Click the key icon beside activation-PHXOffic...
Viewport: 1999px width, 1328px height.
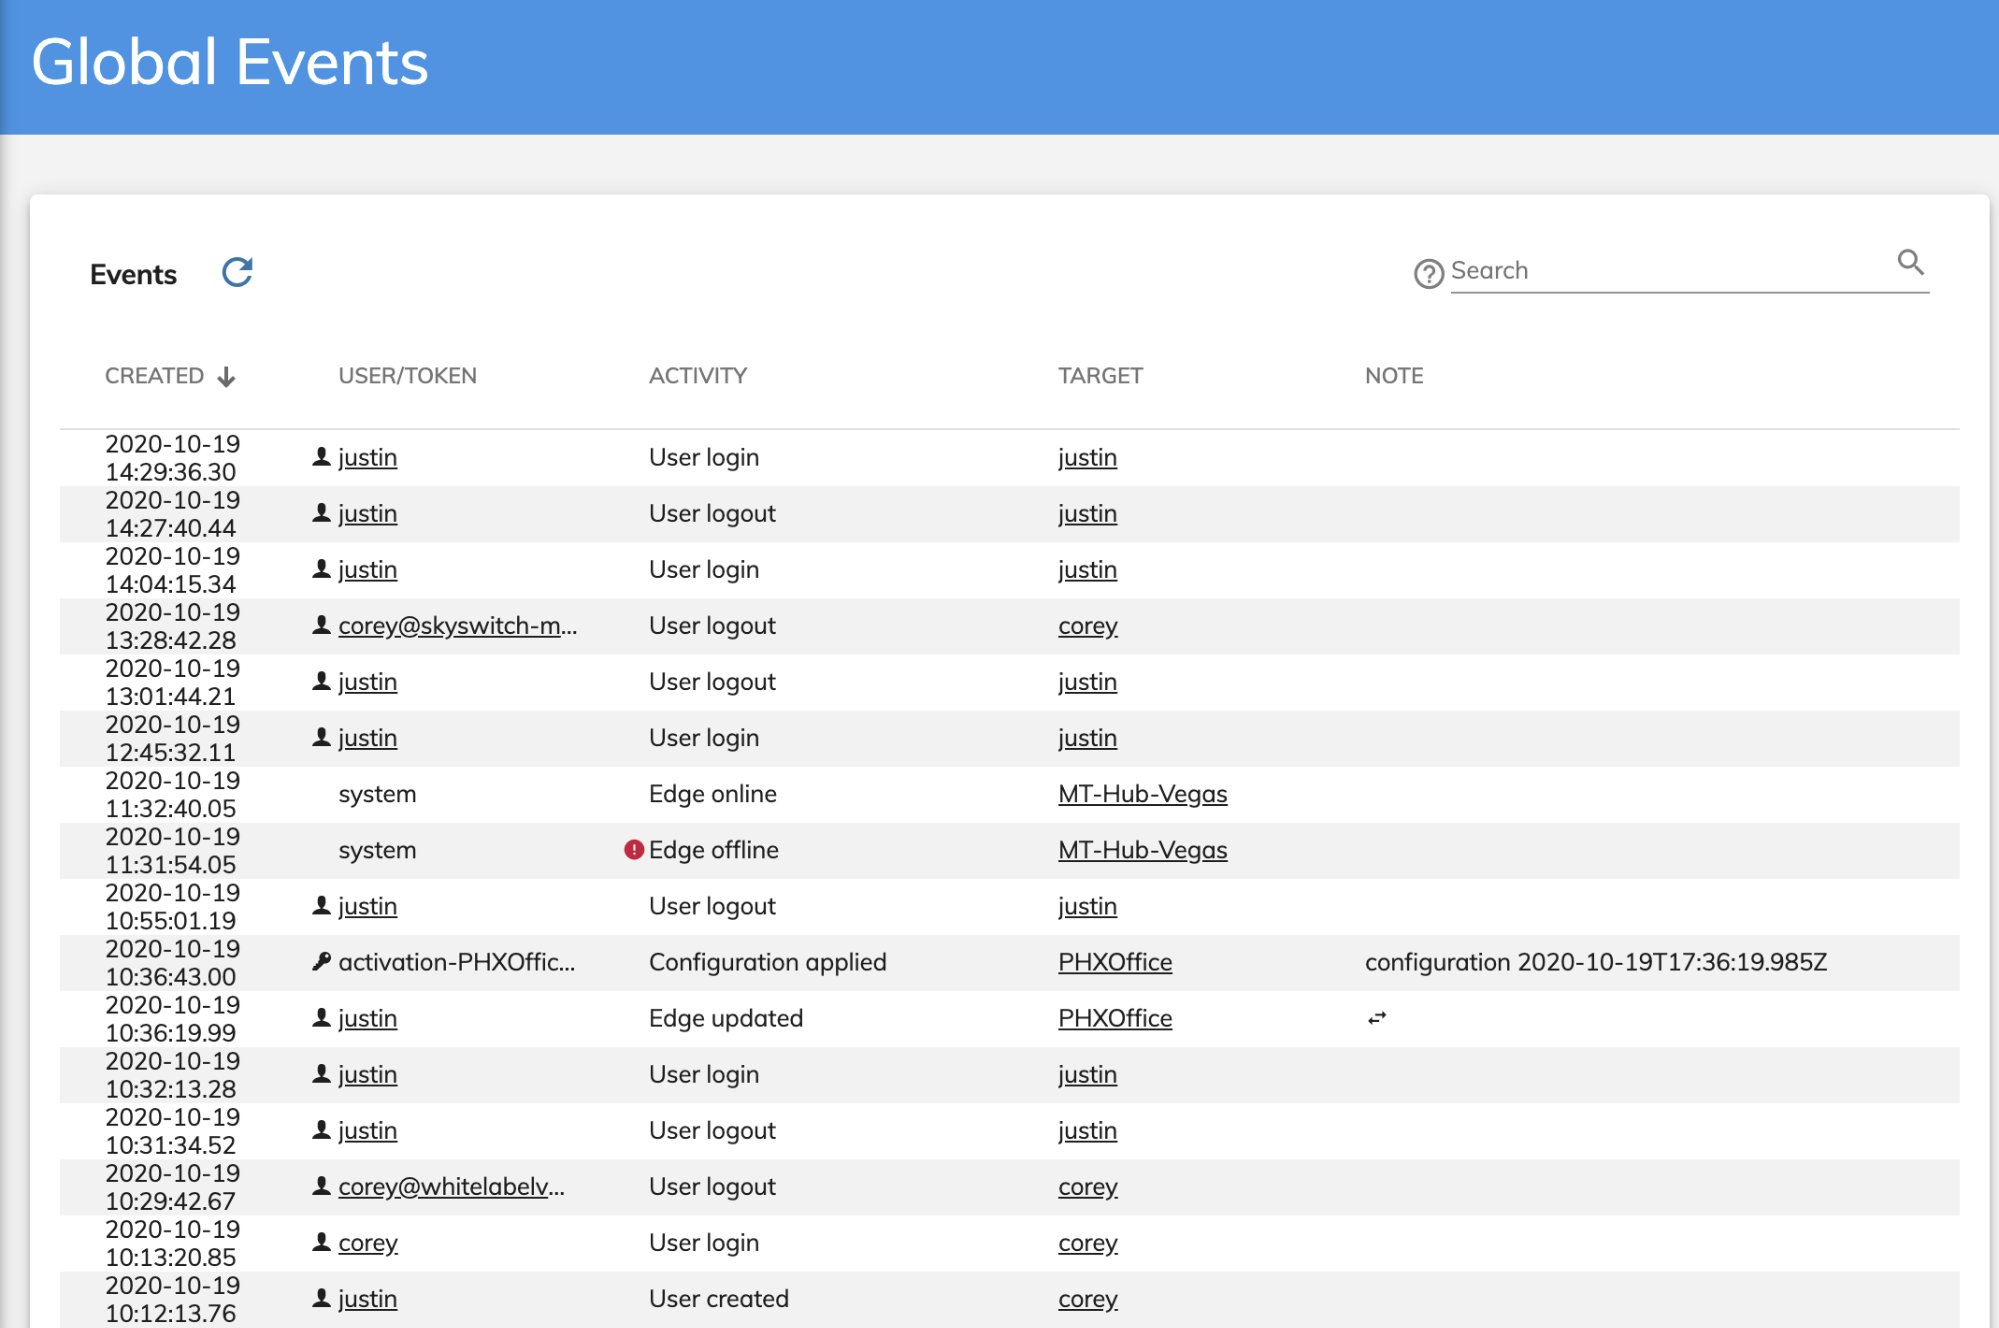pos(321,962)
